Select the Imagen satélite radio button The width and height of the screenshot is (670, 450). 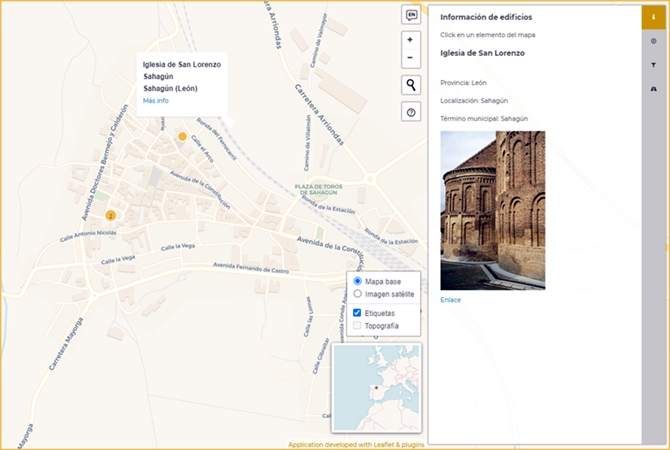358,294
